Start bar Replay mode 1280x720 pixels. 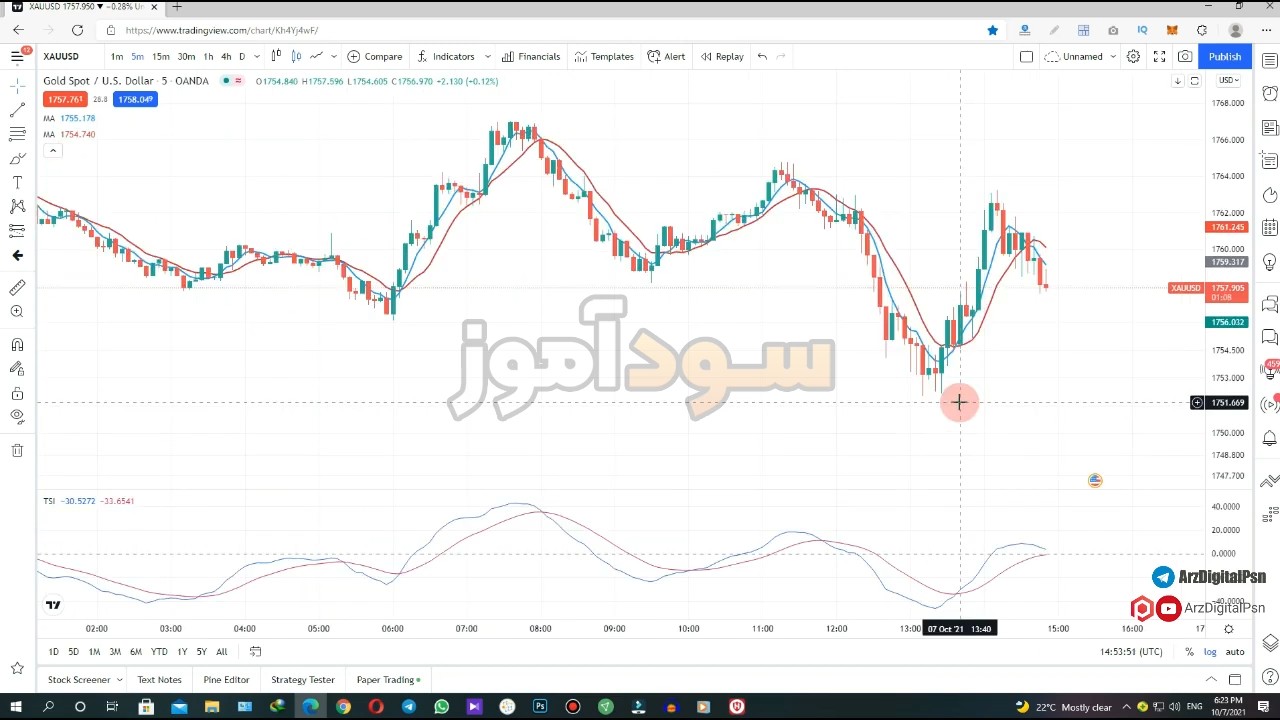click(722, 57)
